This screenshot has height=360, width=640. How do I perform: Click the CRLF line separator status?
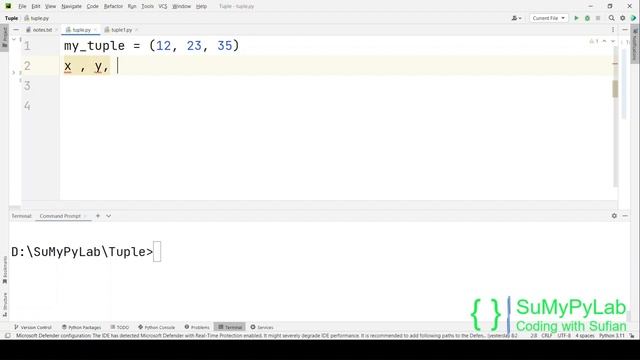point(547,336)
